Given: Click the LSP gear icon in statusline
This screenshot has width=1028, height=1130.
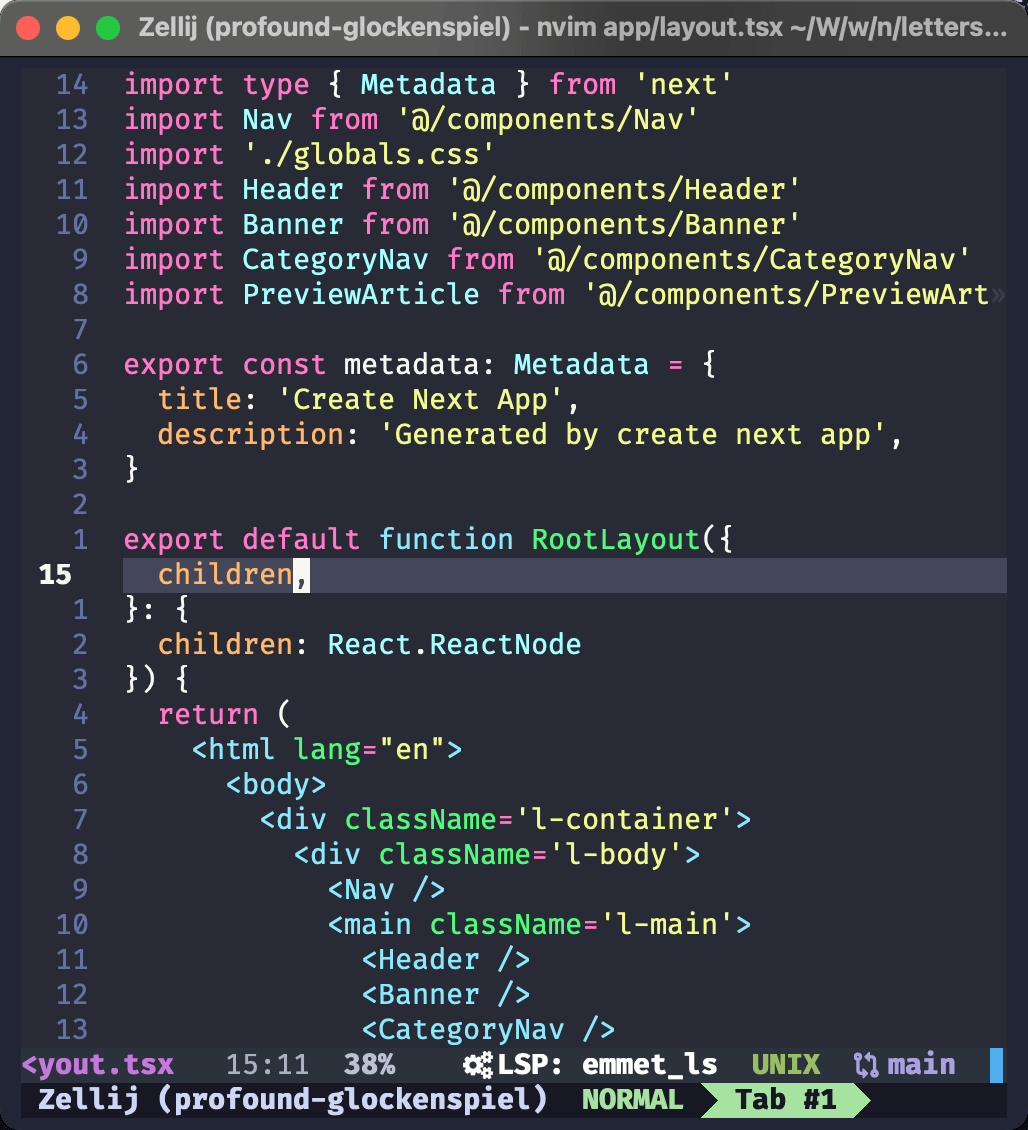Looking at the screenshot, I should [x=478, y=1065].
